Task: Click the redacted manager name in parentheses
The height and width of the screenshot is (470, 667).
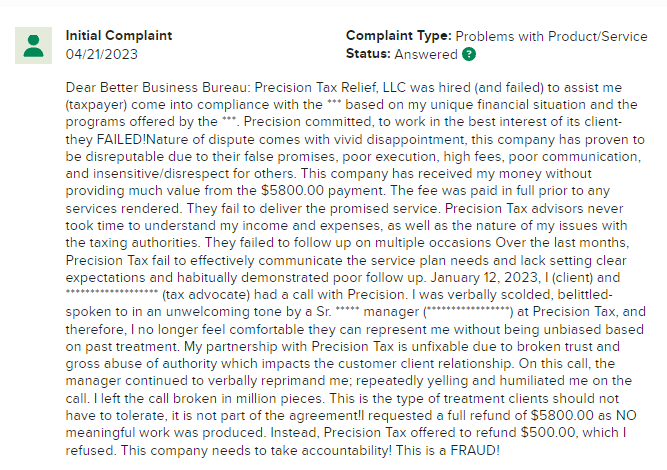Action: pos(468,311)
